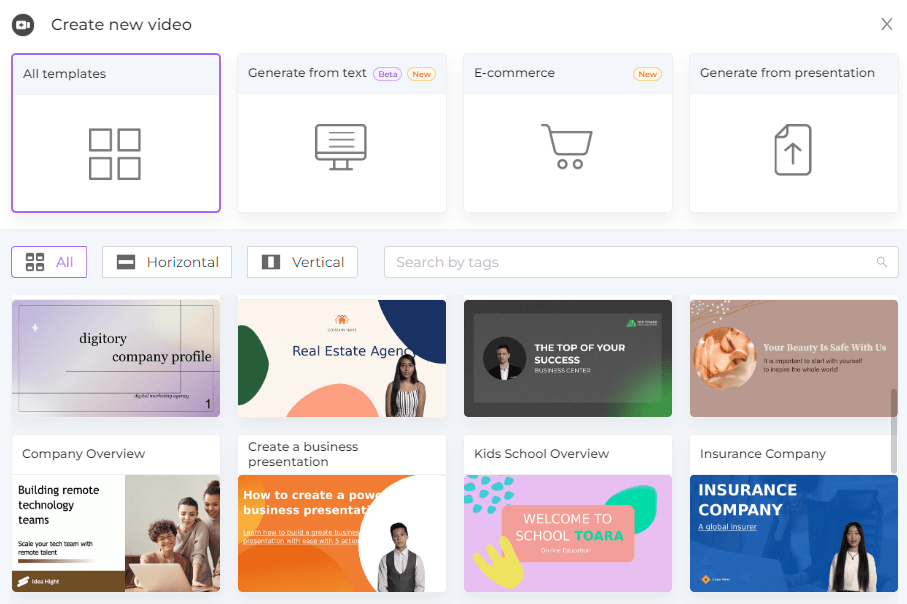Choose the All templates card
907x604 pixels.
pos(115,130)
